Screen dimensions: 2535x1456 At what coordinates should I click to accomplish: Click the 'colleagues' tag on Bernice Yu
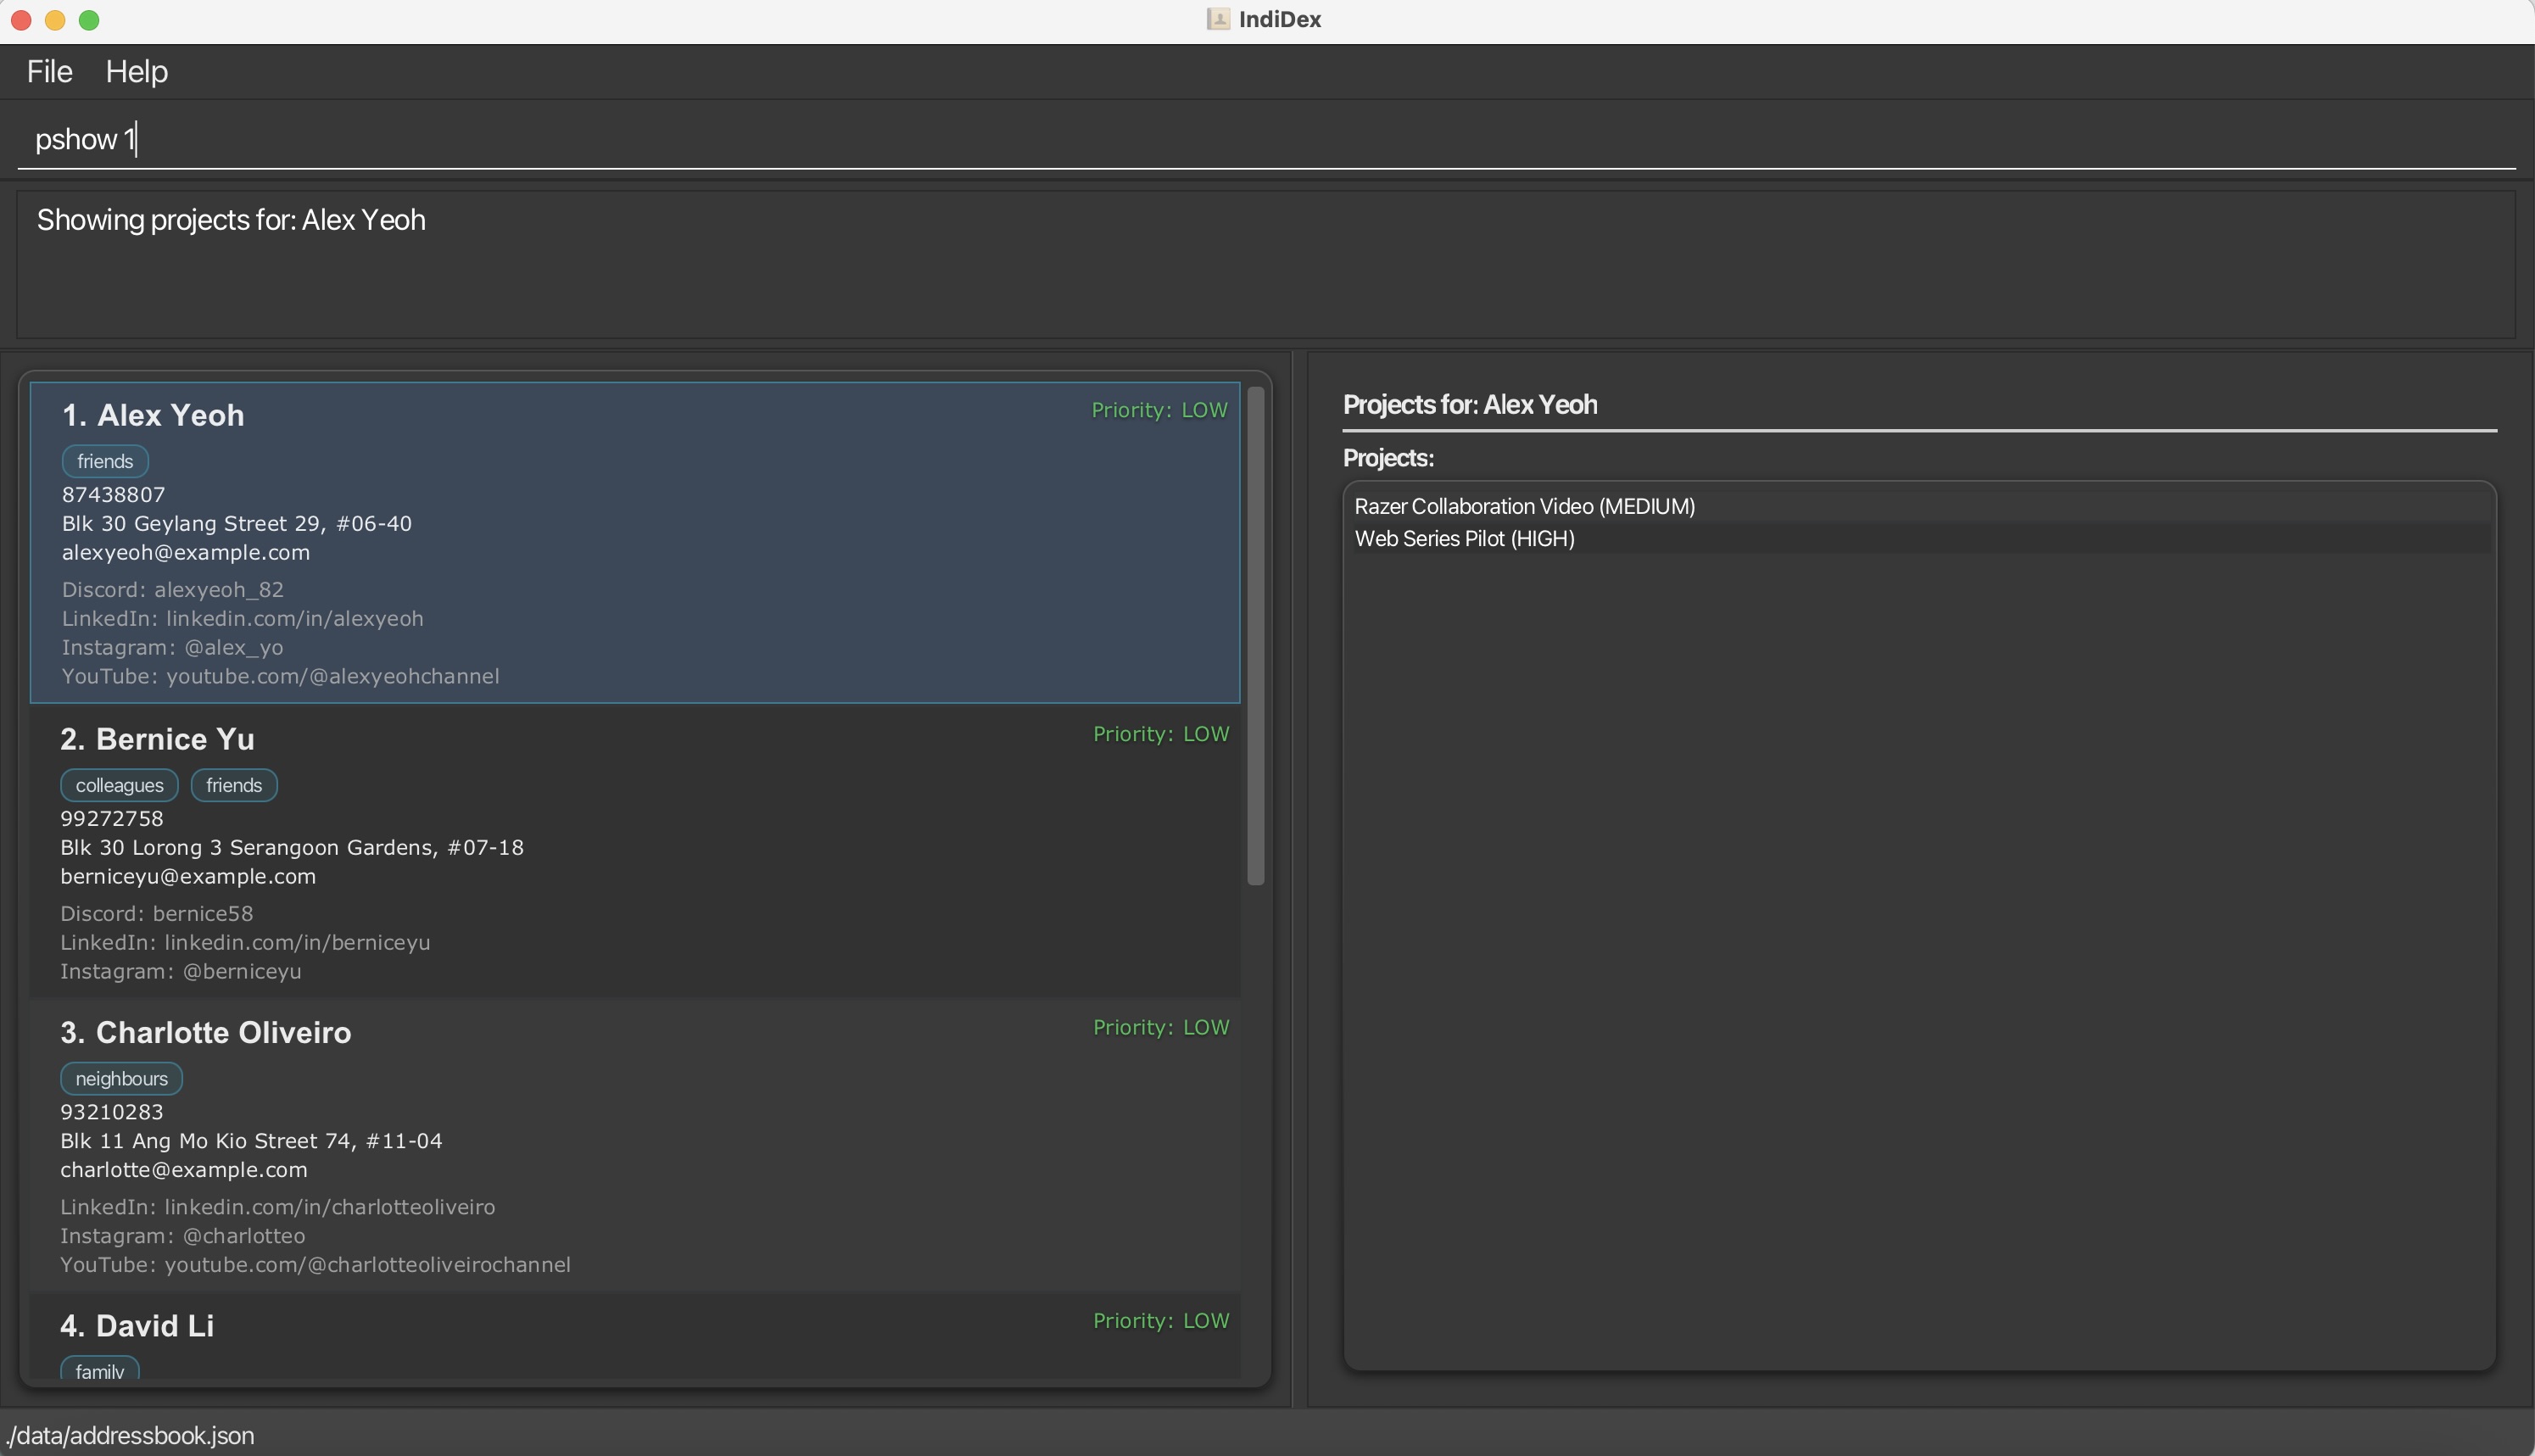tap(120, 785)
